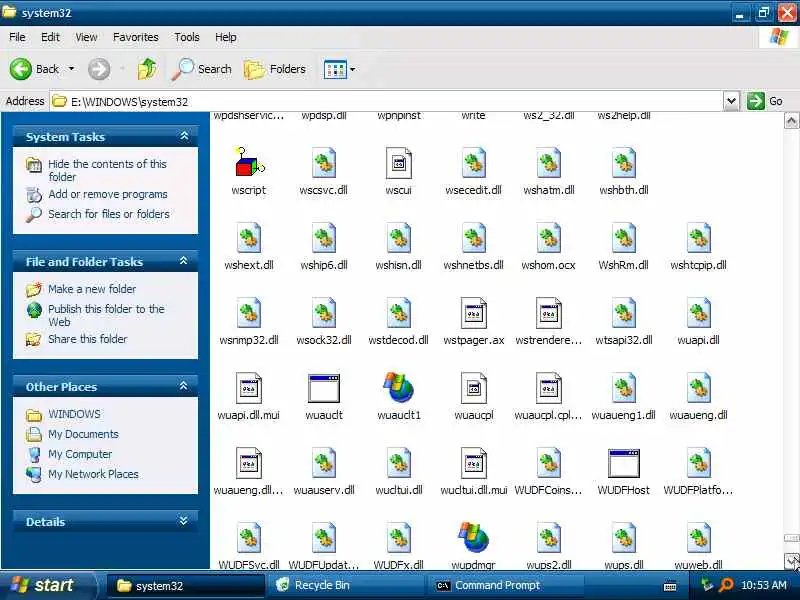
Task: Open the Start menu
Action: pos(46,585)
